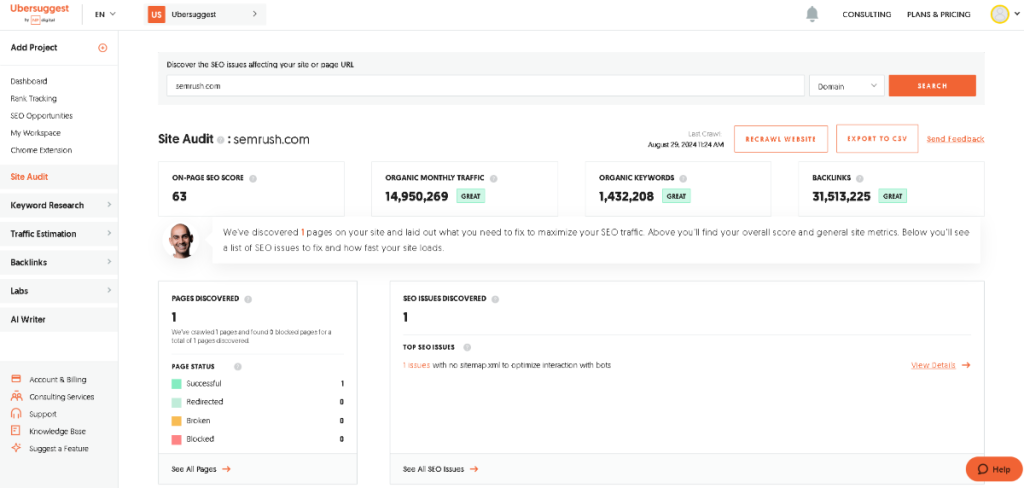Click the '1 issues' orange link text
The height and width of the screenshot is (488, 1024).
click(x=416, y=365)
